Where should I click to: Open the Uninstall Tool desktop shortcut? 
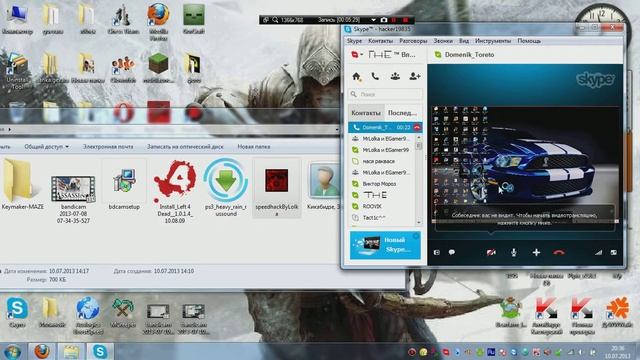pos(17,70)
